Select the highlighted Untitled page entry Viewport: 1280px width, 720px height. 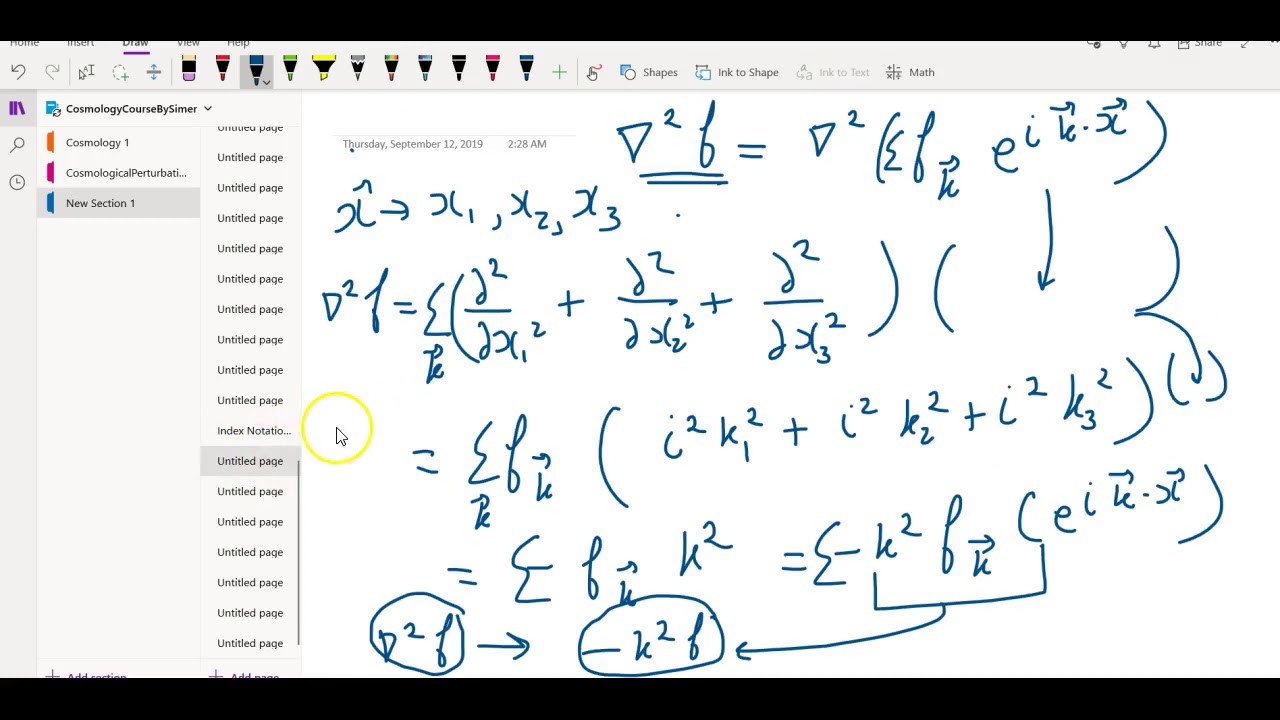point(250,461)
